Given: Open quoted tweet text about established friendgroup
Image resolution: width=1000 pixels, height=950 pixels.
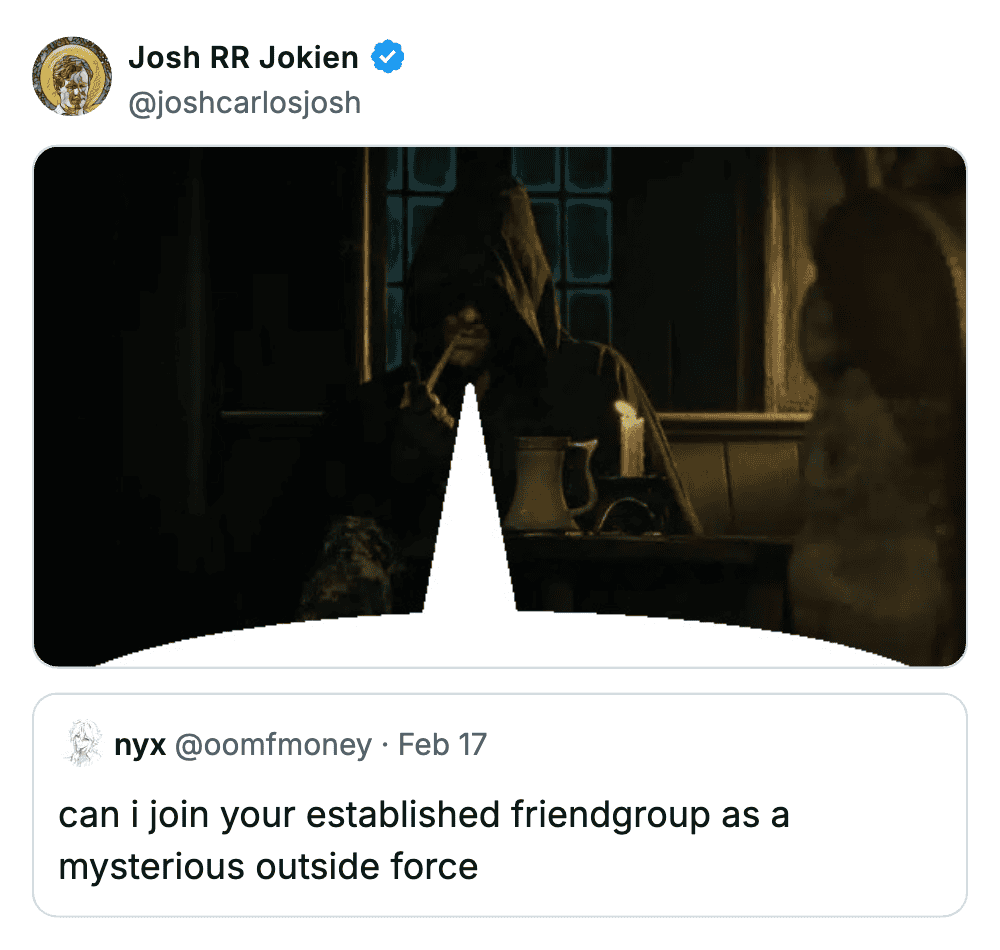Looking at the screenshot, I should pyautogui.click(x=424, y=840).
